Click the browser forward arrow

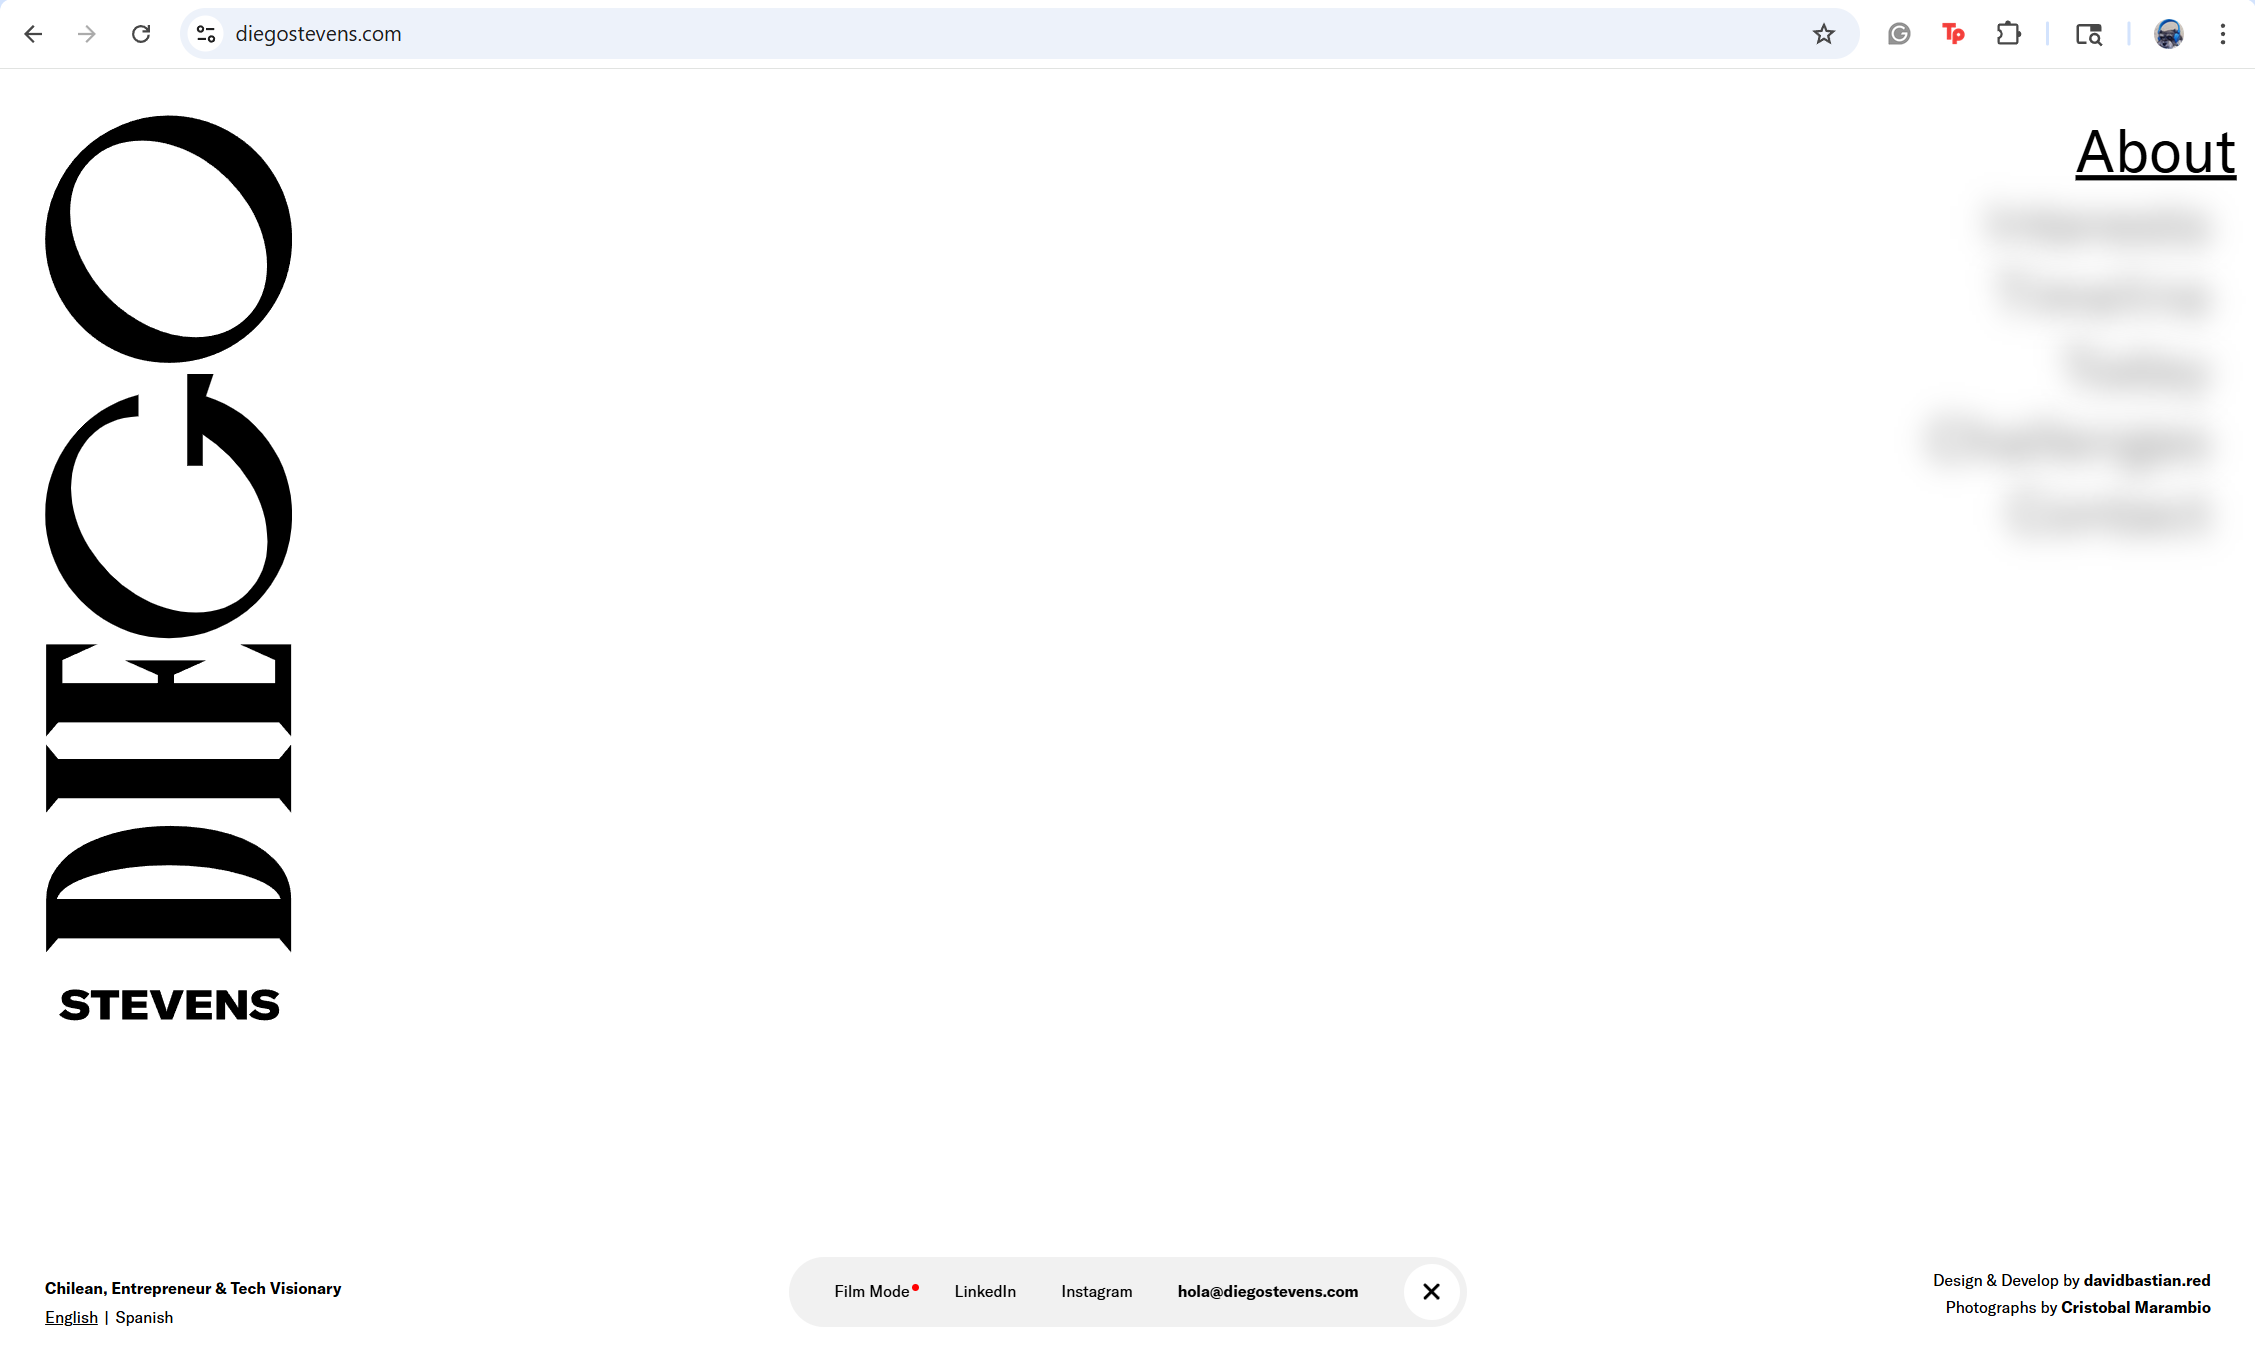coord(87,34)
